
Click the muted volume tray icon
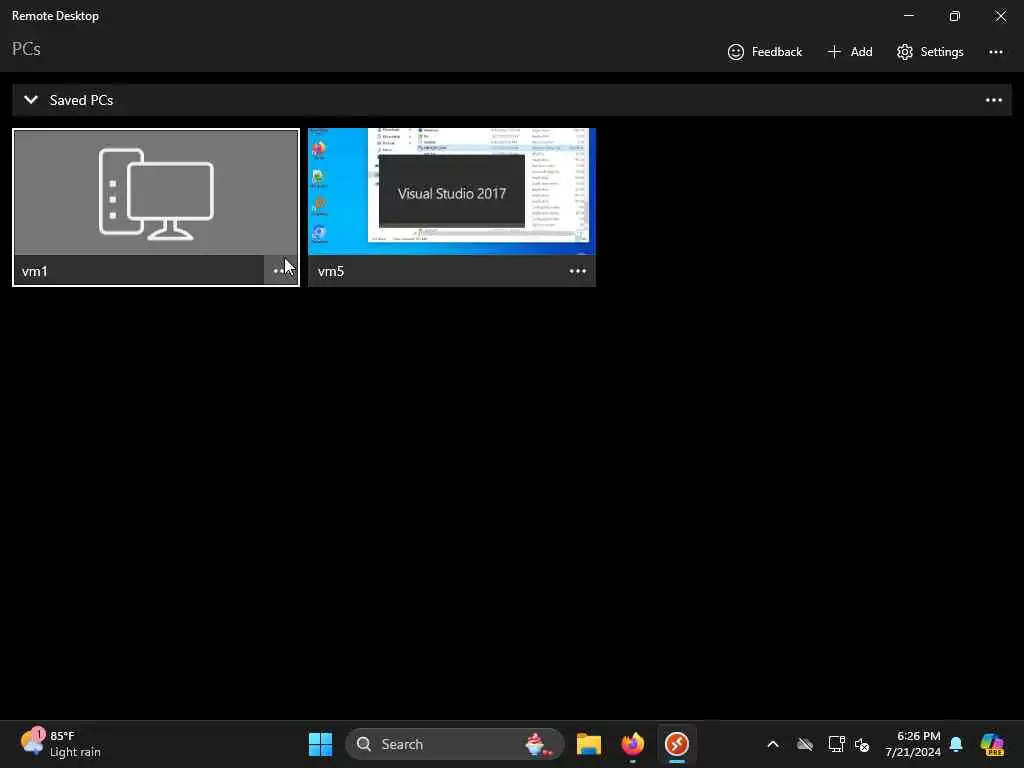(x=862, y=744)
